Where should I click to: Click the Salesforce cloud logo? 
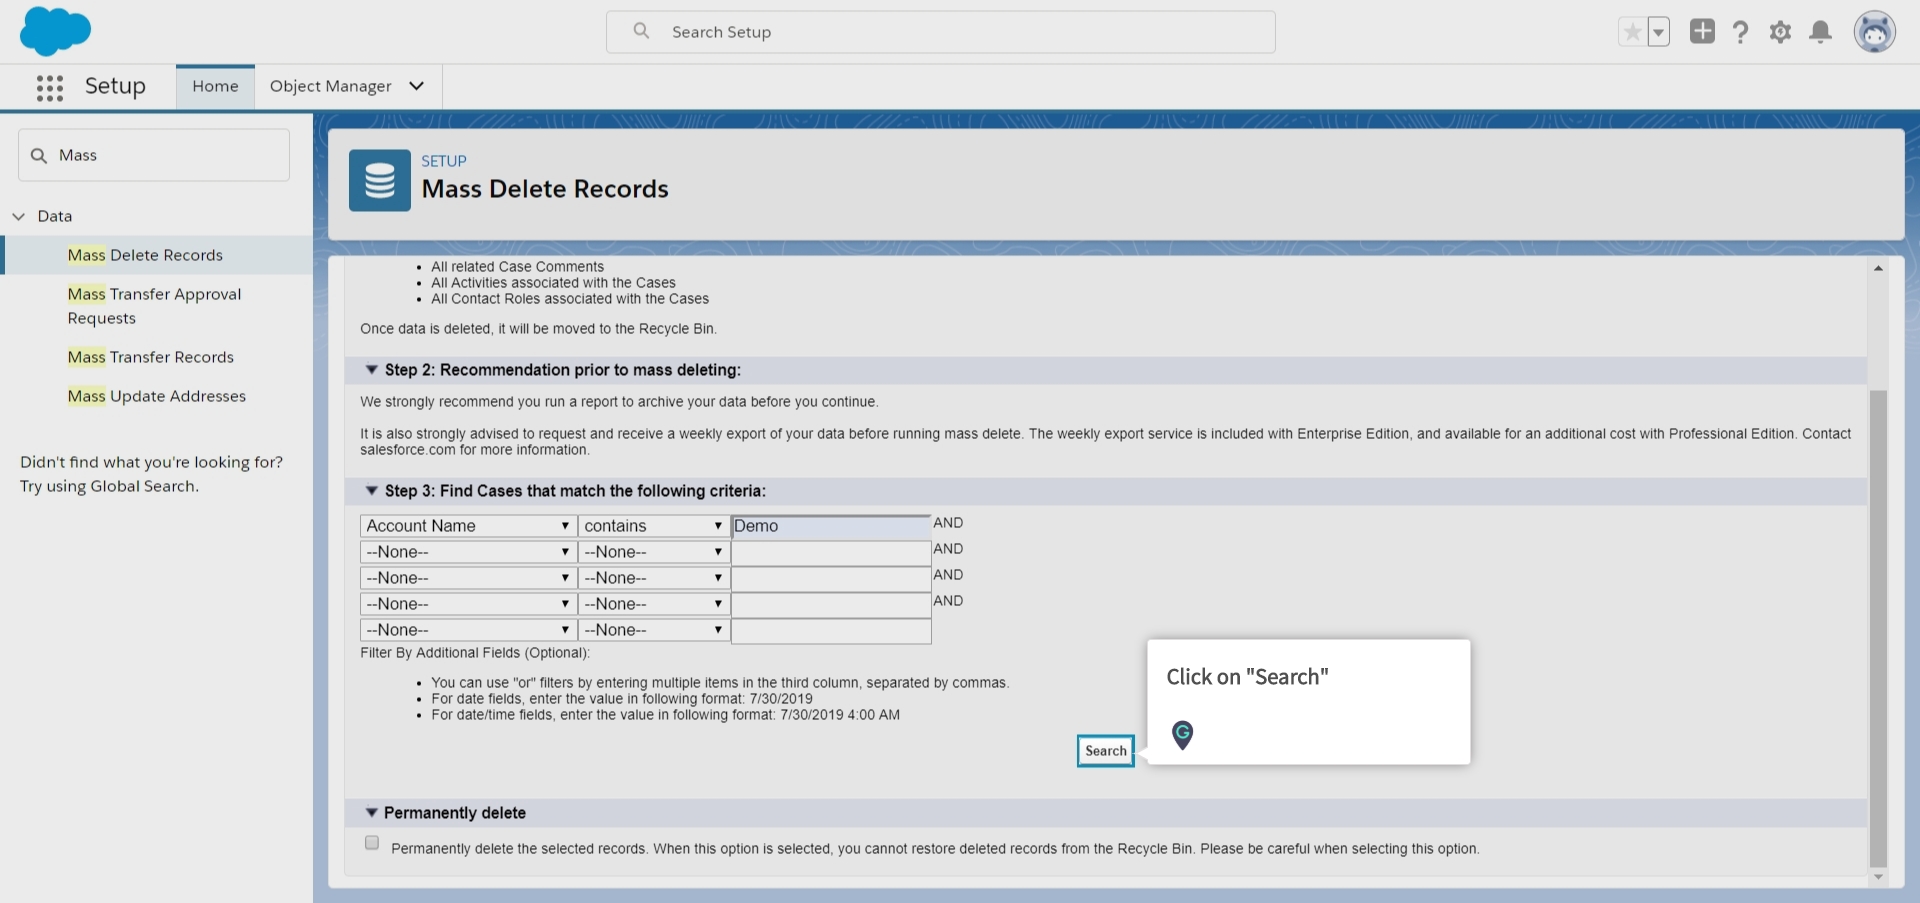pyautogui.click(x=55, y=31)
